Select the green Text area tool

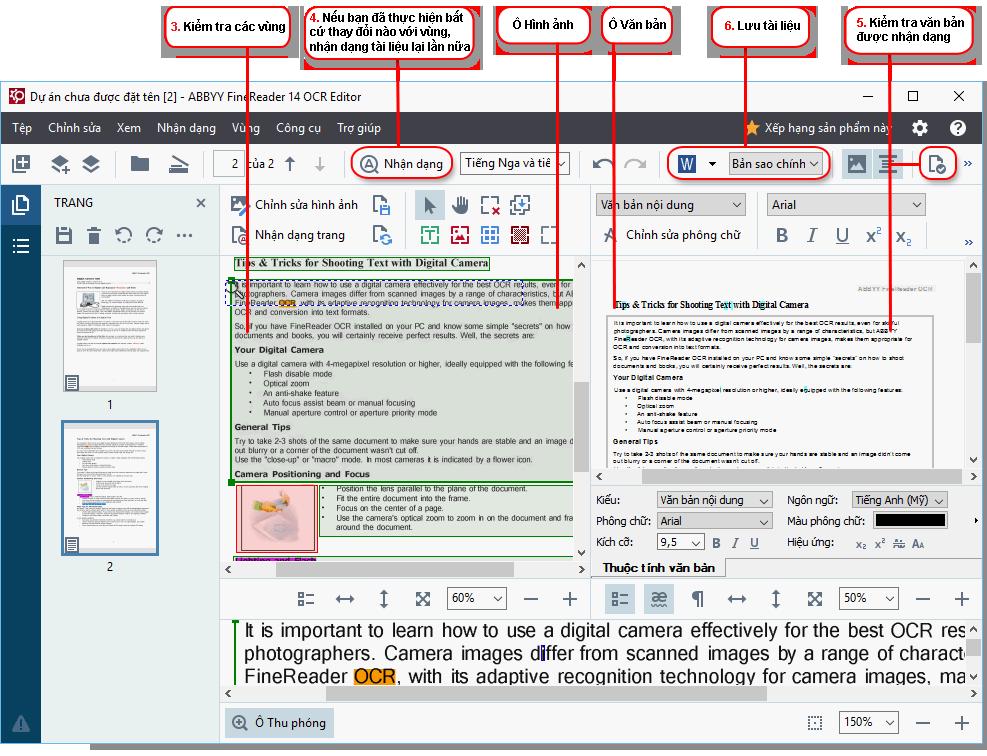pos(430,235)
